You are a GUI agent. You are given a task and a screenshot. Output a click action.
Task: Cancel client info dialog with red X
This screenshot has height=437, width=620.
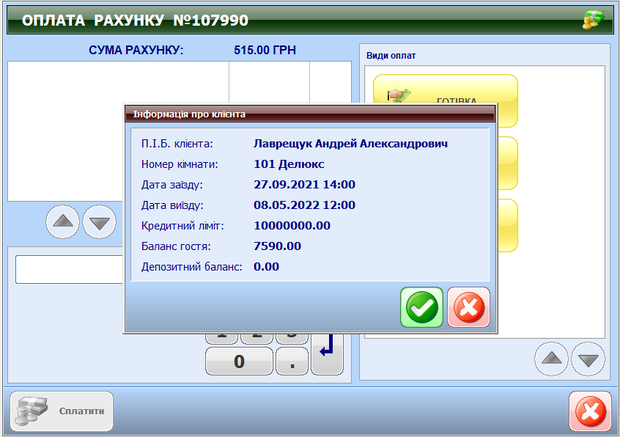point(469,307)
